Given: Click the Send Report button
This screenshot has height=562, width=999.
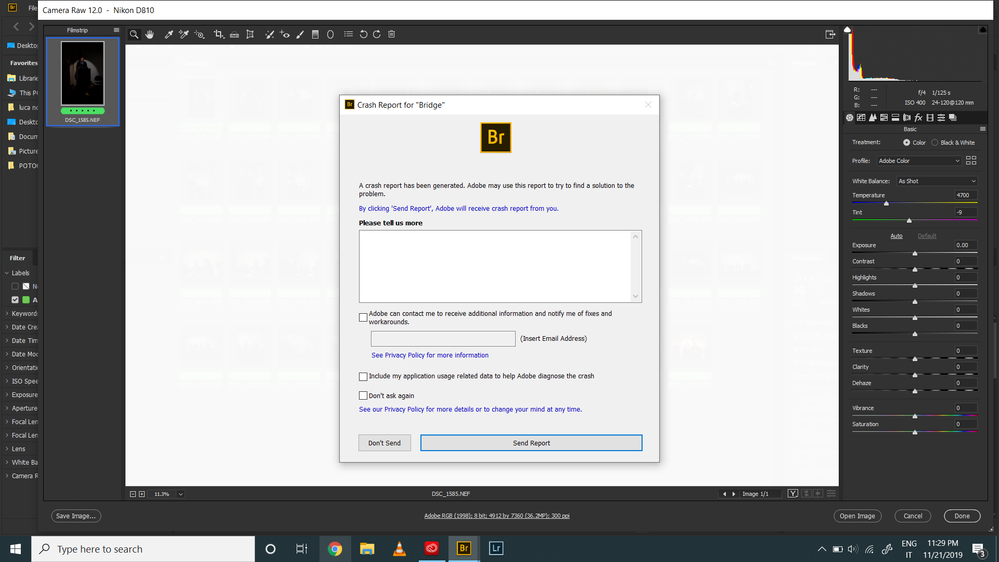Looking at the screenshot, I should point(531,443).
